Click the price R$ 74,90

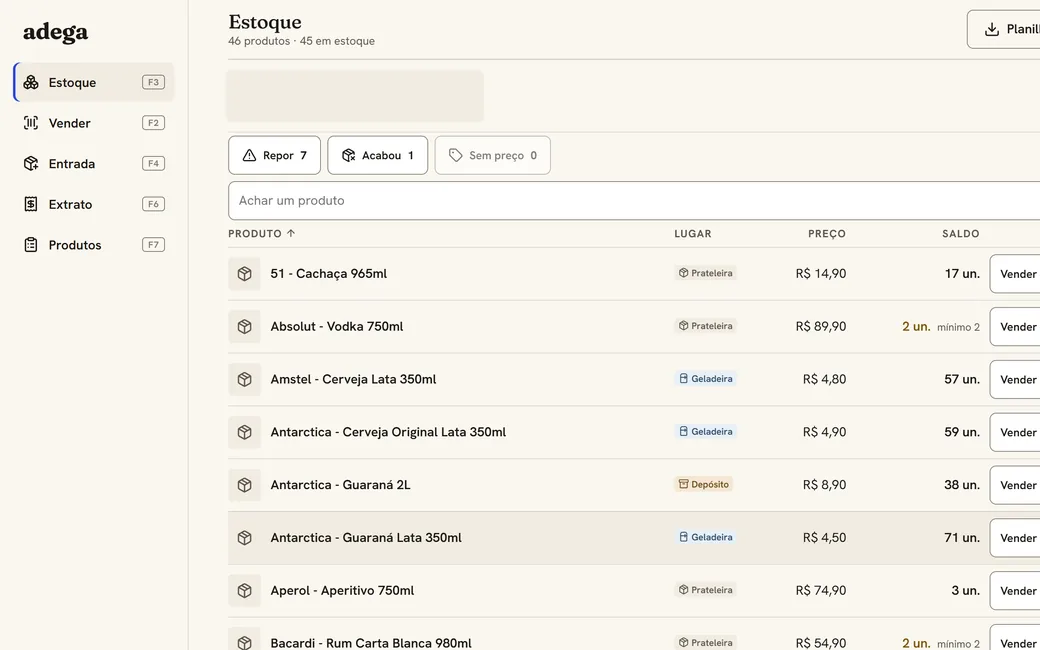[820, 590]
